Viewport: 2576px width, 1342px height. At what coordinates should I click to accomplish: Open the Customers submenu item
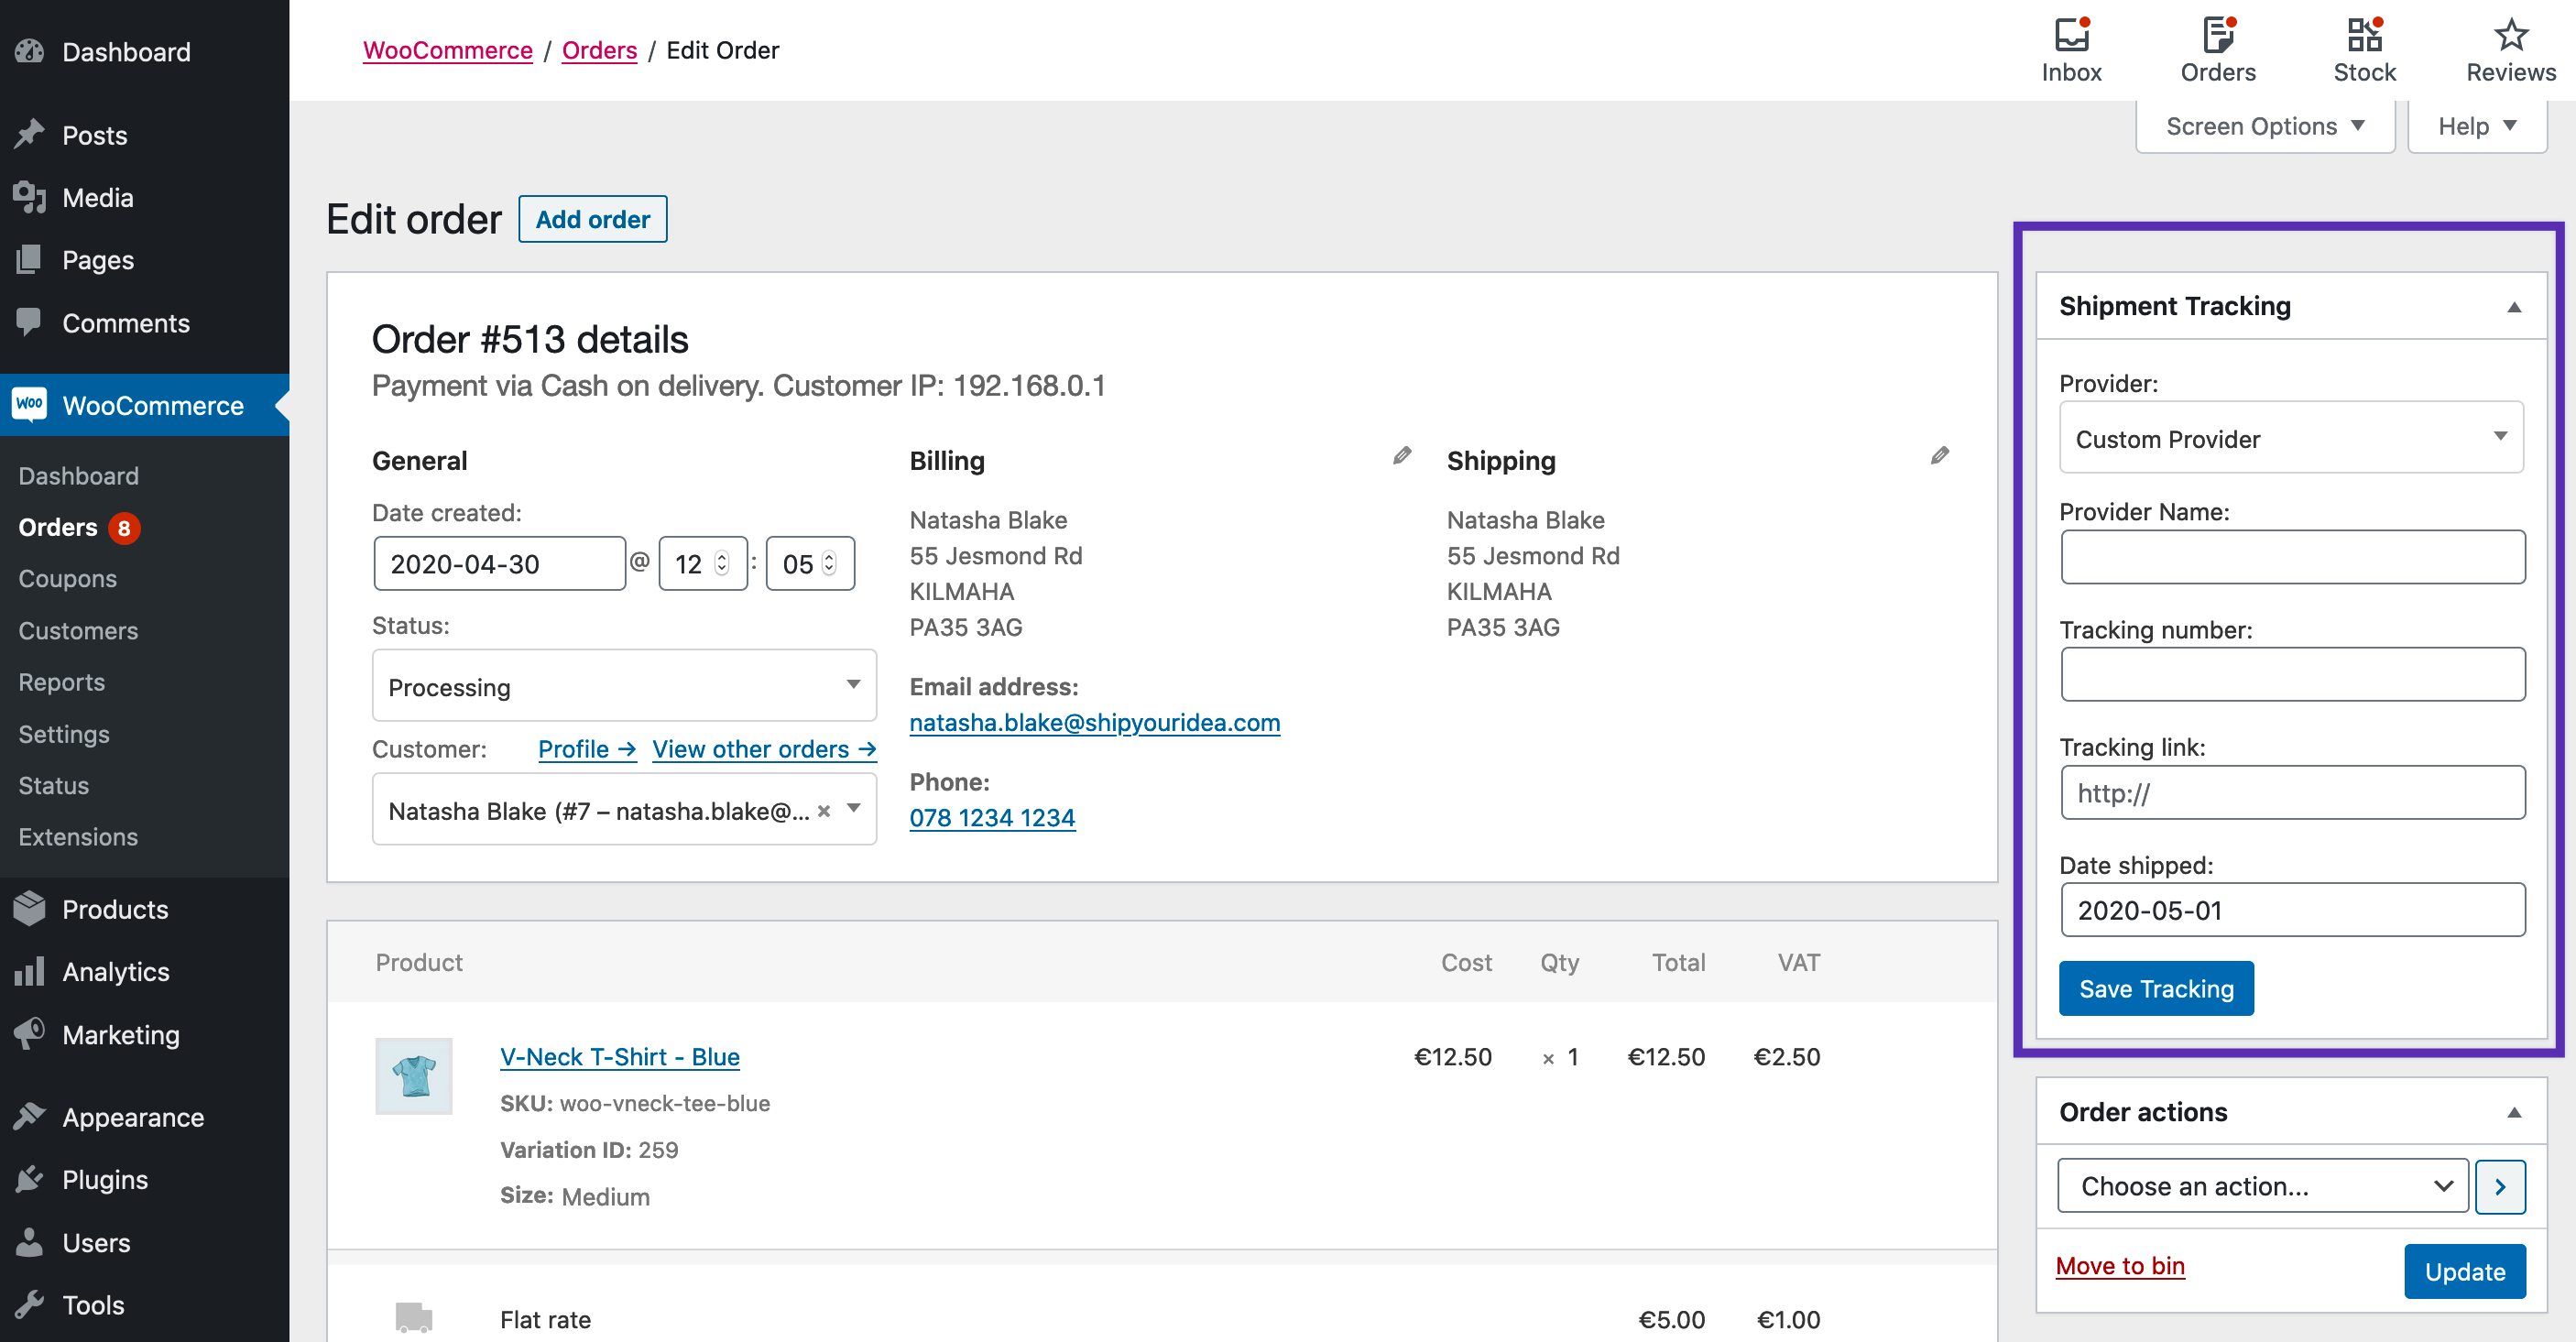click(78, 630)
